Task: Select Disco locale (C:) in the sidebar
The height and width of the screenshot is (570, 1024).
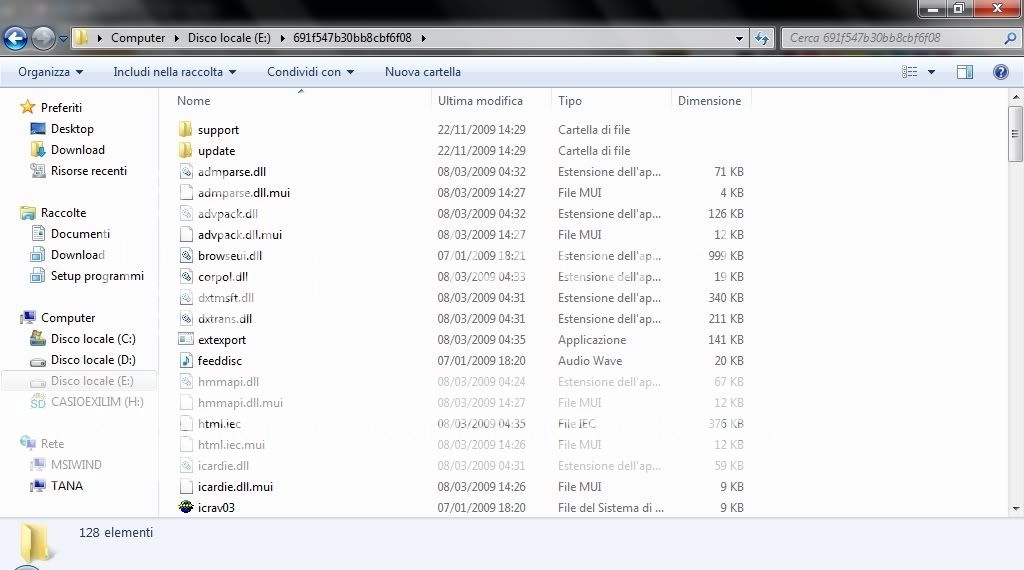Action: 92,339
